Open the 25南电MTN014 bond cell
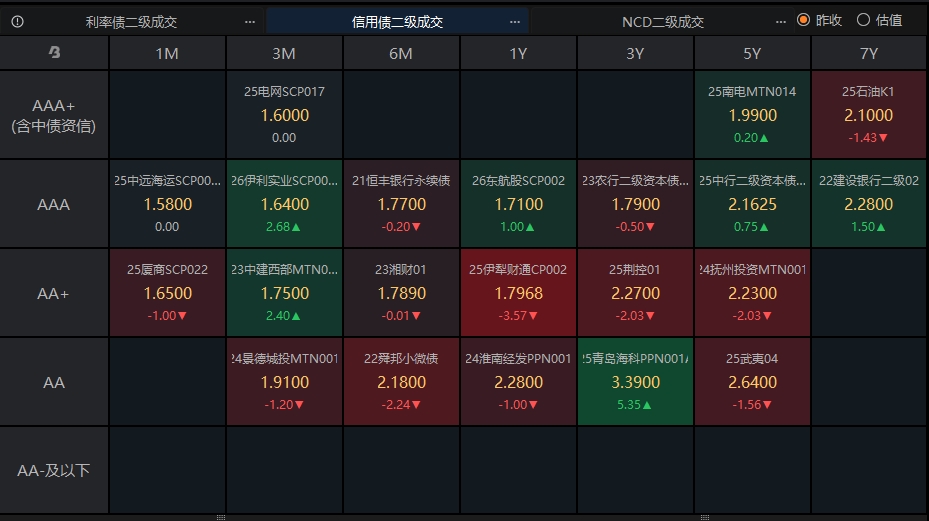This screenshot has width=929, height=521. 752,115
